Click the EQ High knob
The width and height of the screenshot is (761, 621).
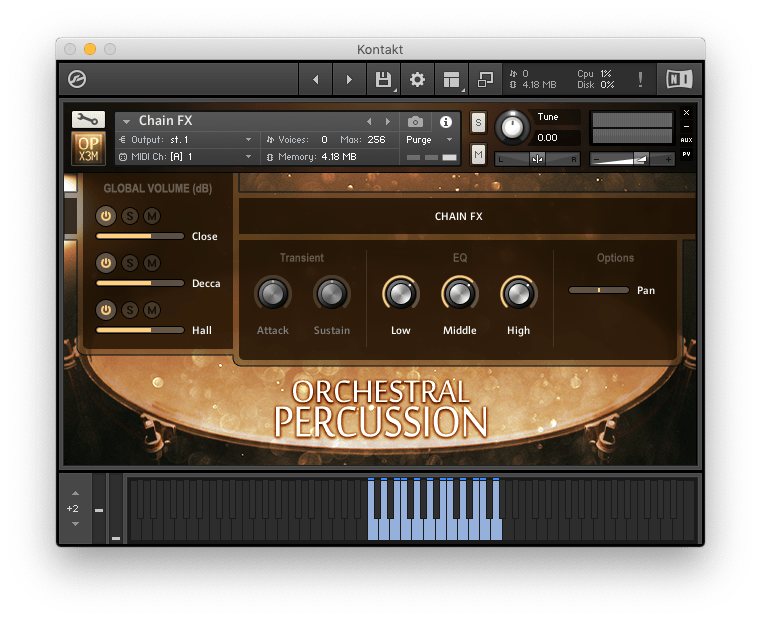pyautogui.click(x=518, y=294)
